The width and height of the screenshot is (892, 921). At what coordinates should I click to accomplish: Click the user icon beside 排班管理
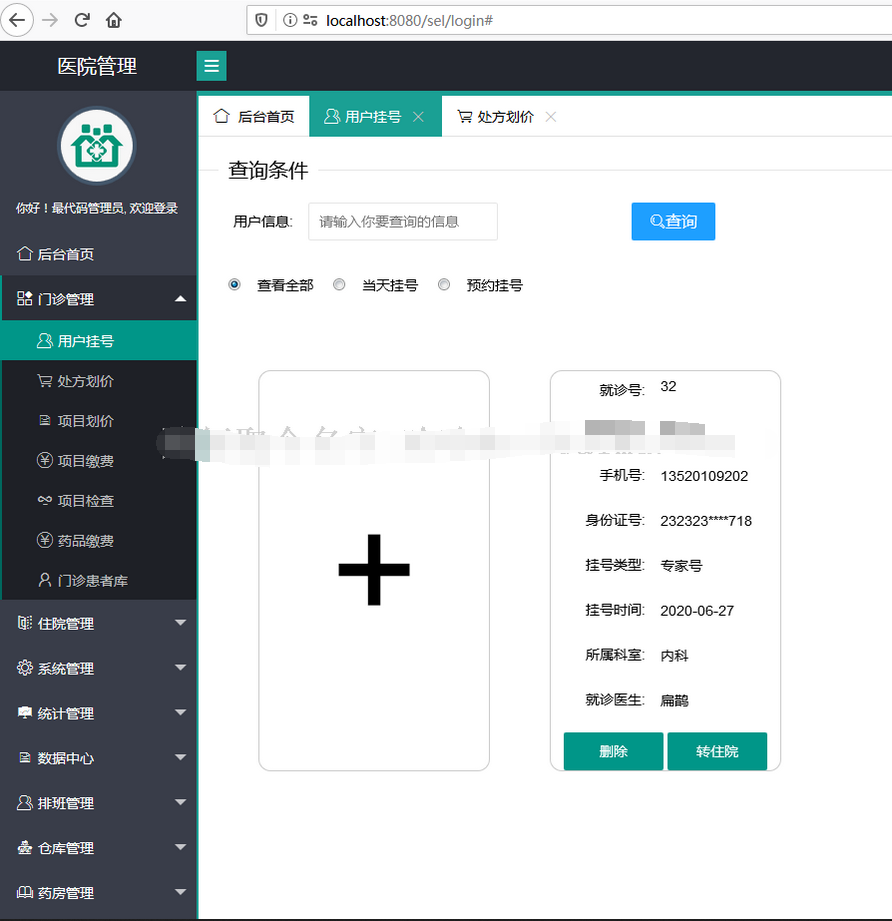25,803
